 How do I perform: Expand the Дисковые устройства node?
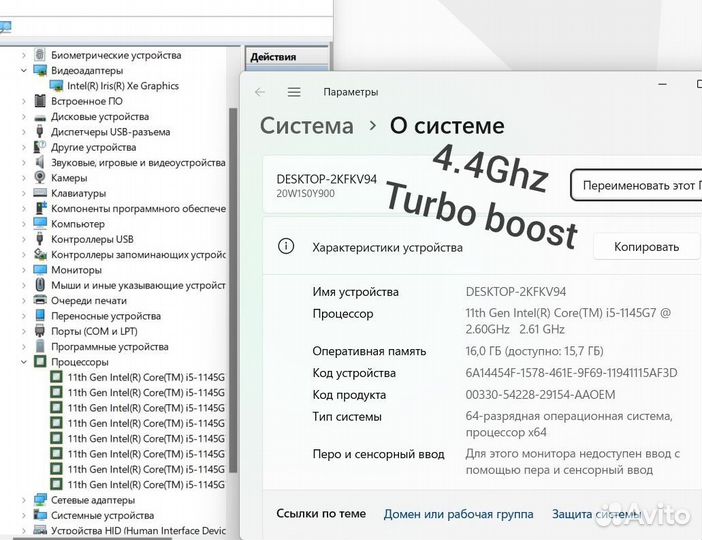tap(24, 116)
